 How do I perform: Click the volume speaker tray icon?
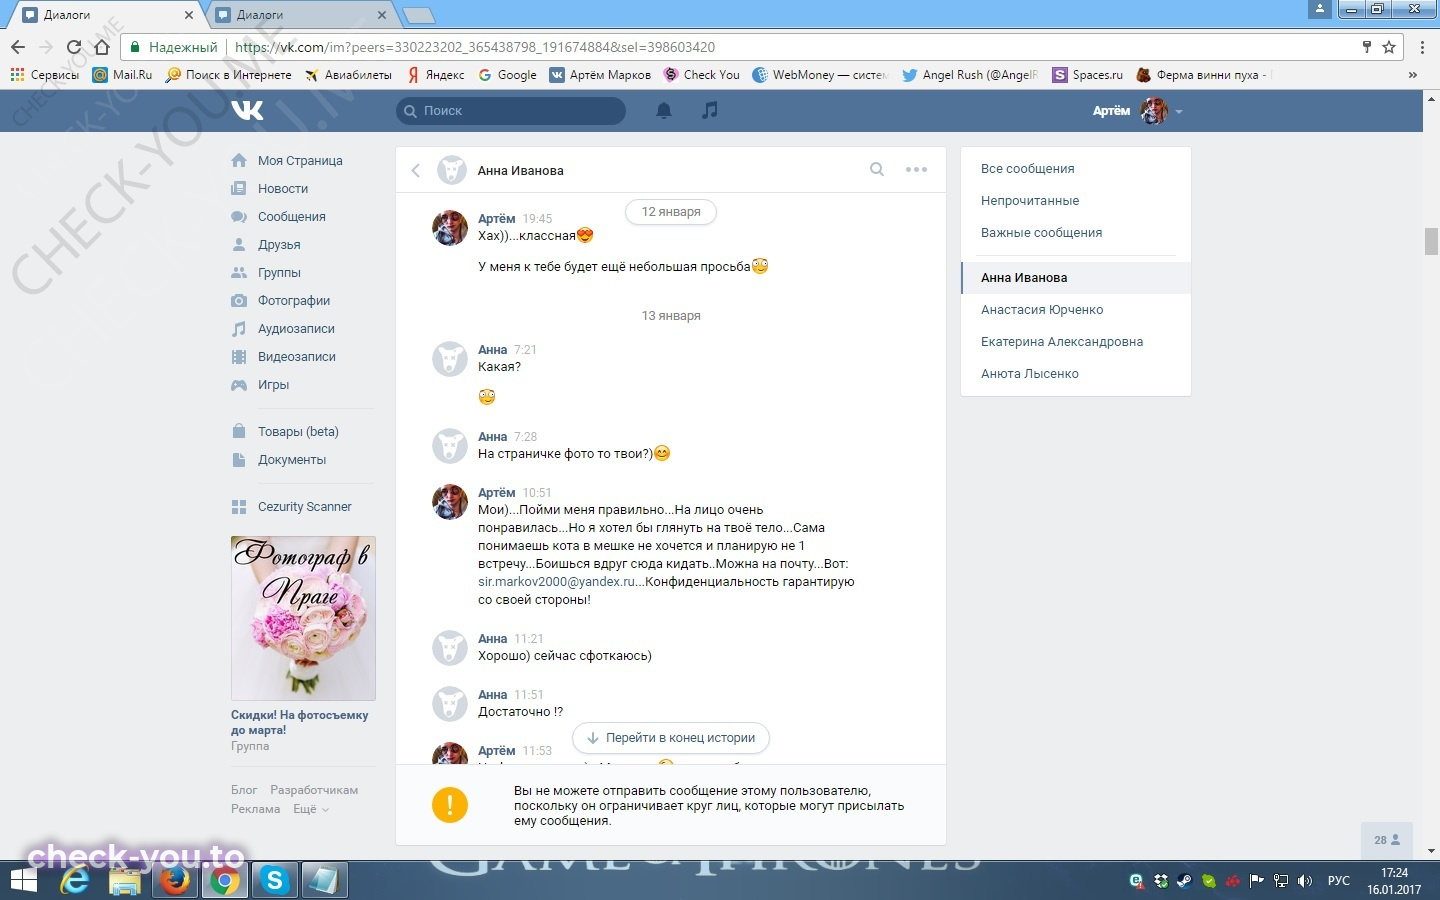[1305, 881]
